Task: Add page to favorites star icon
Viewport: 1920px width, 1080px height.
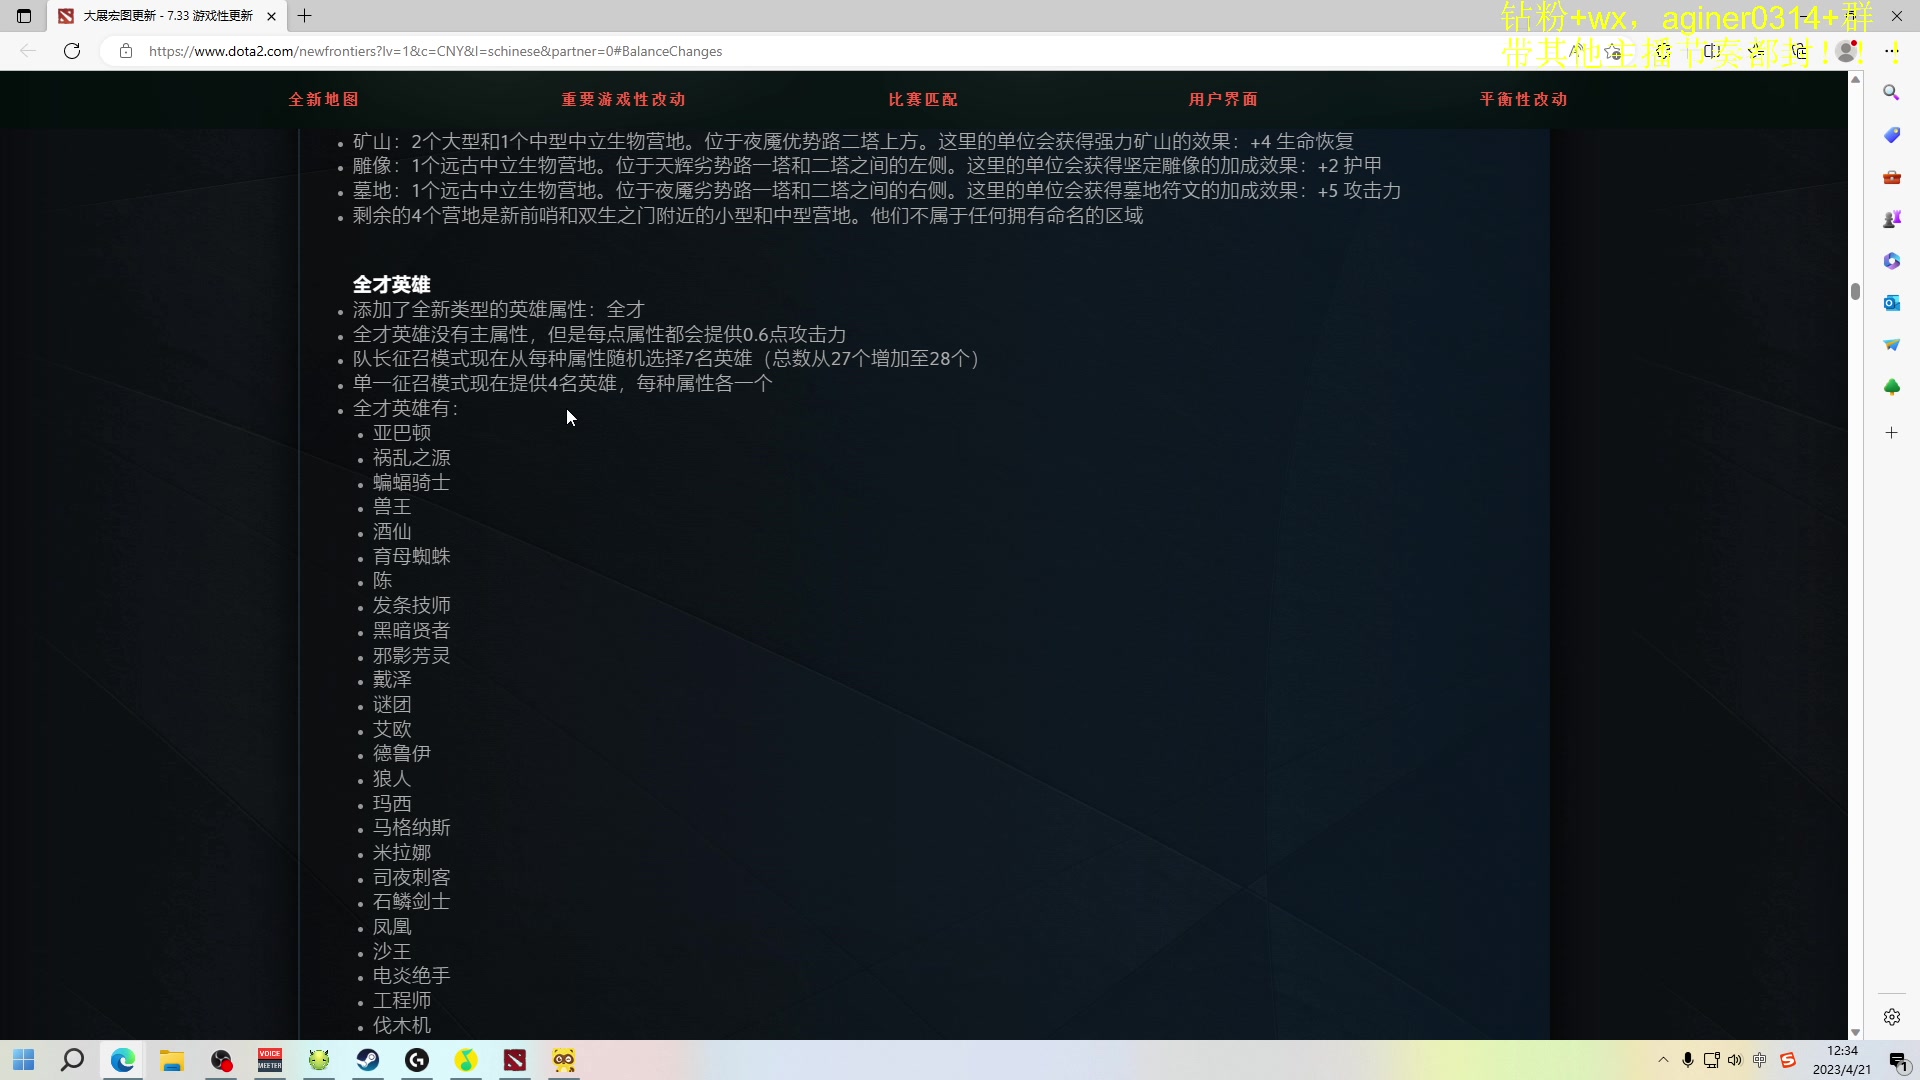Action: (1612, 51)
